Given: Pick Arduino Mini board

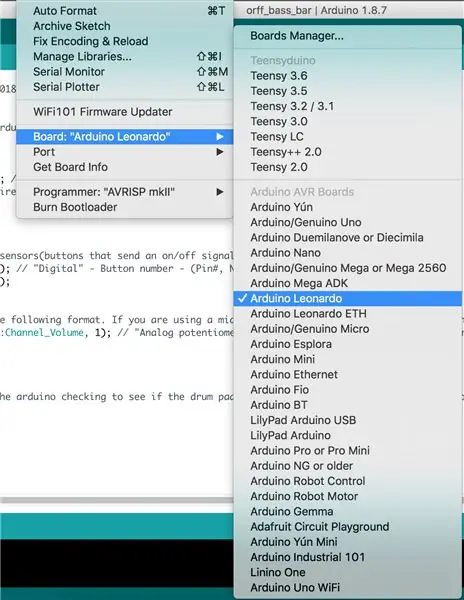Looking at the screenshot, I should point(348,359).
